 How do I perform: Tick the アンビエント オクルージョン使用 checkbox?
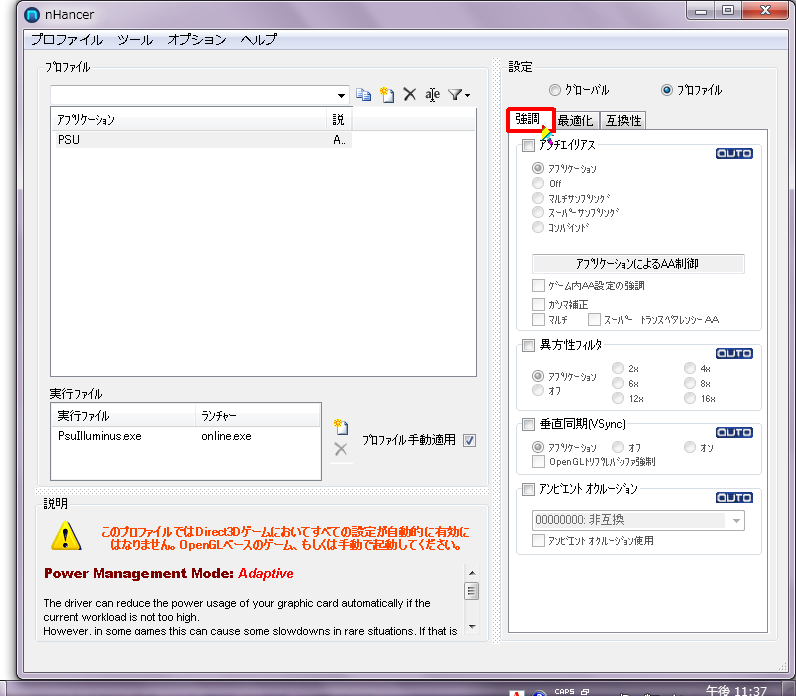pos(538,541)
